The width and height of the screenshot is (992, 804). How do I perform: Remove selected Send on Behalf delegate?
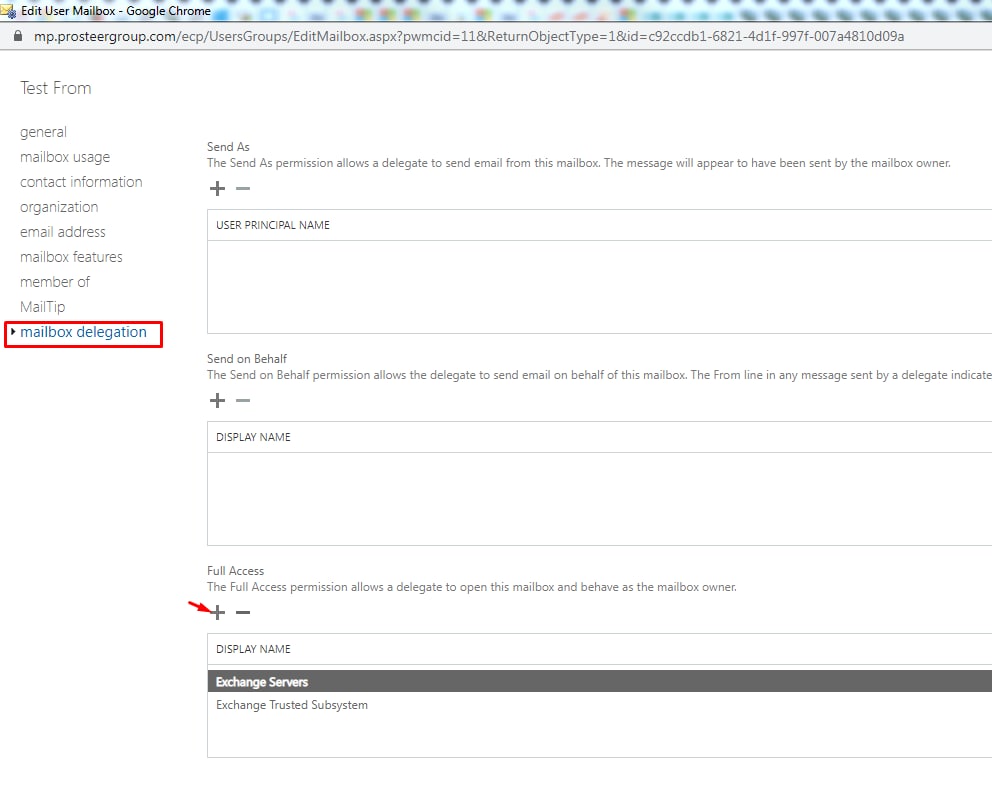[x=243, y=400]
